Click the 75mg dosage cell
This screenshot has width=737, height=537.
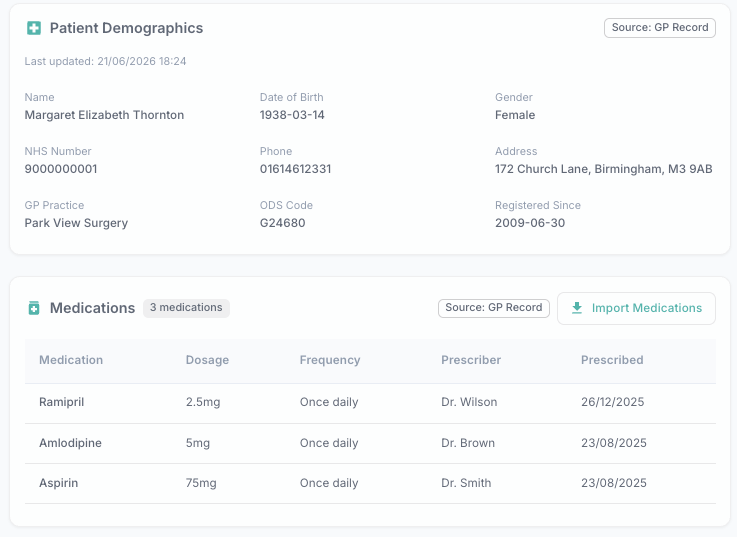tap(201, 483)
